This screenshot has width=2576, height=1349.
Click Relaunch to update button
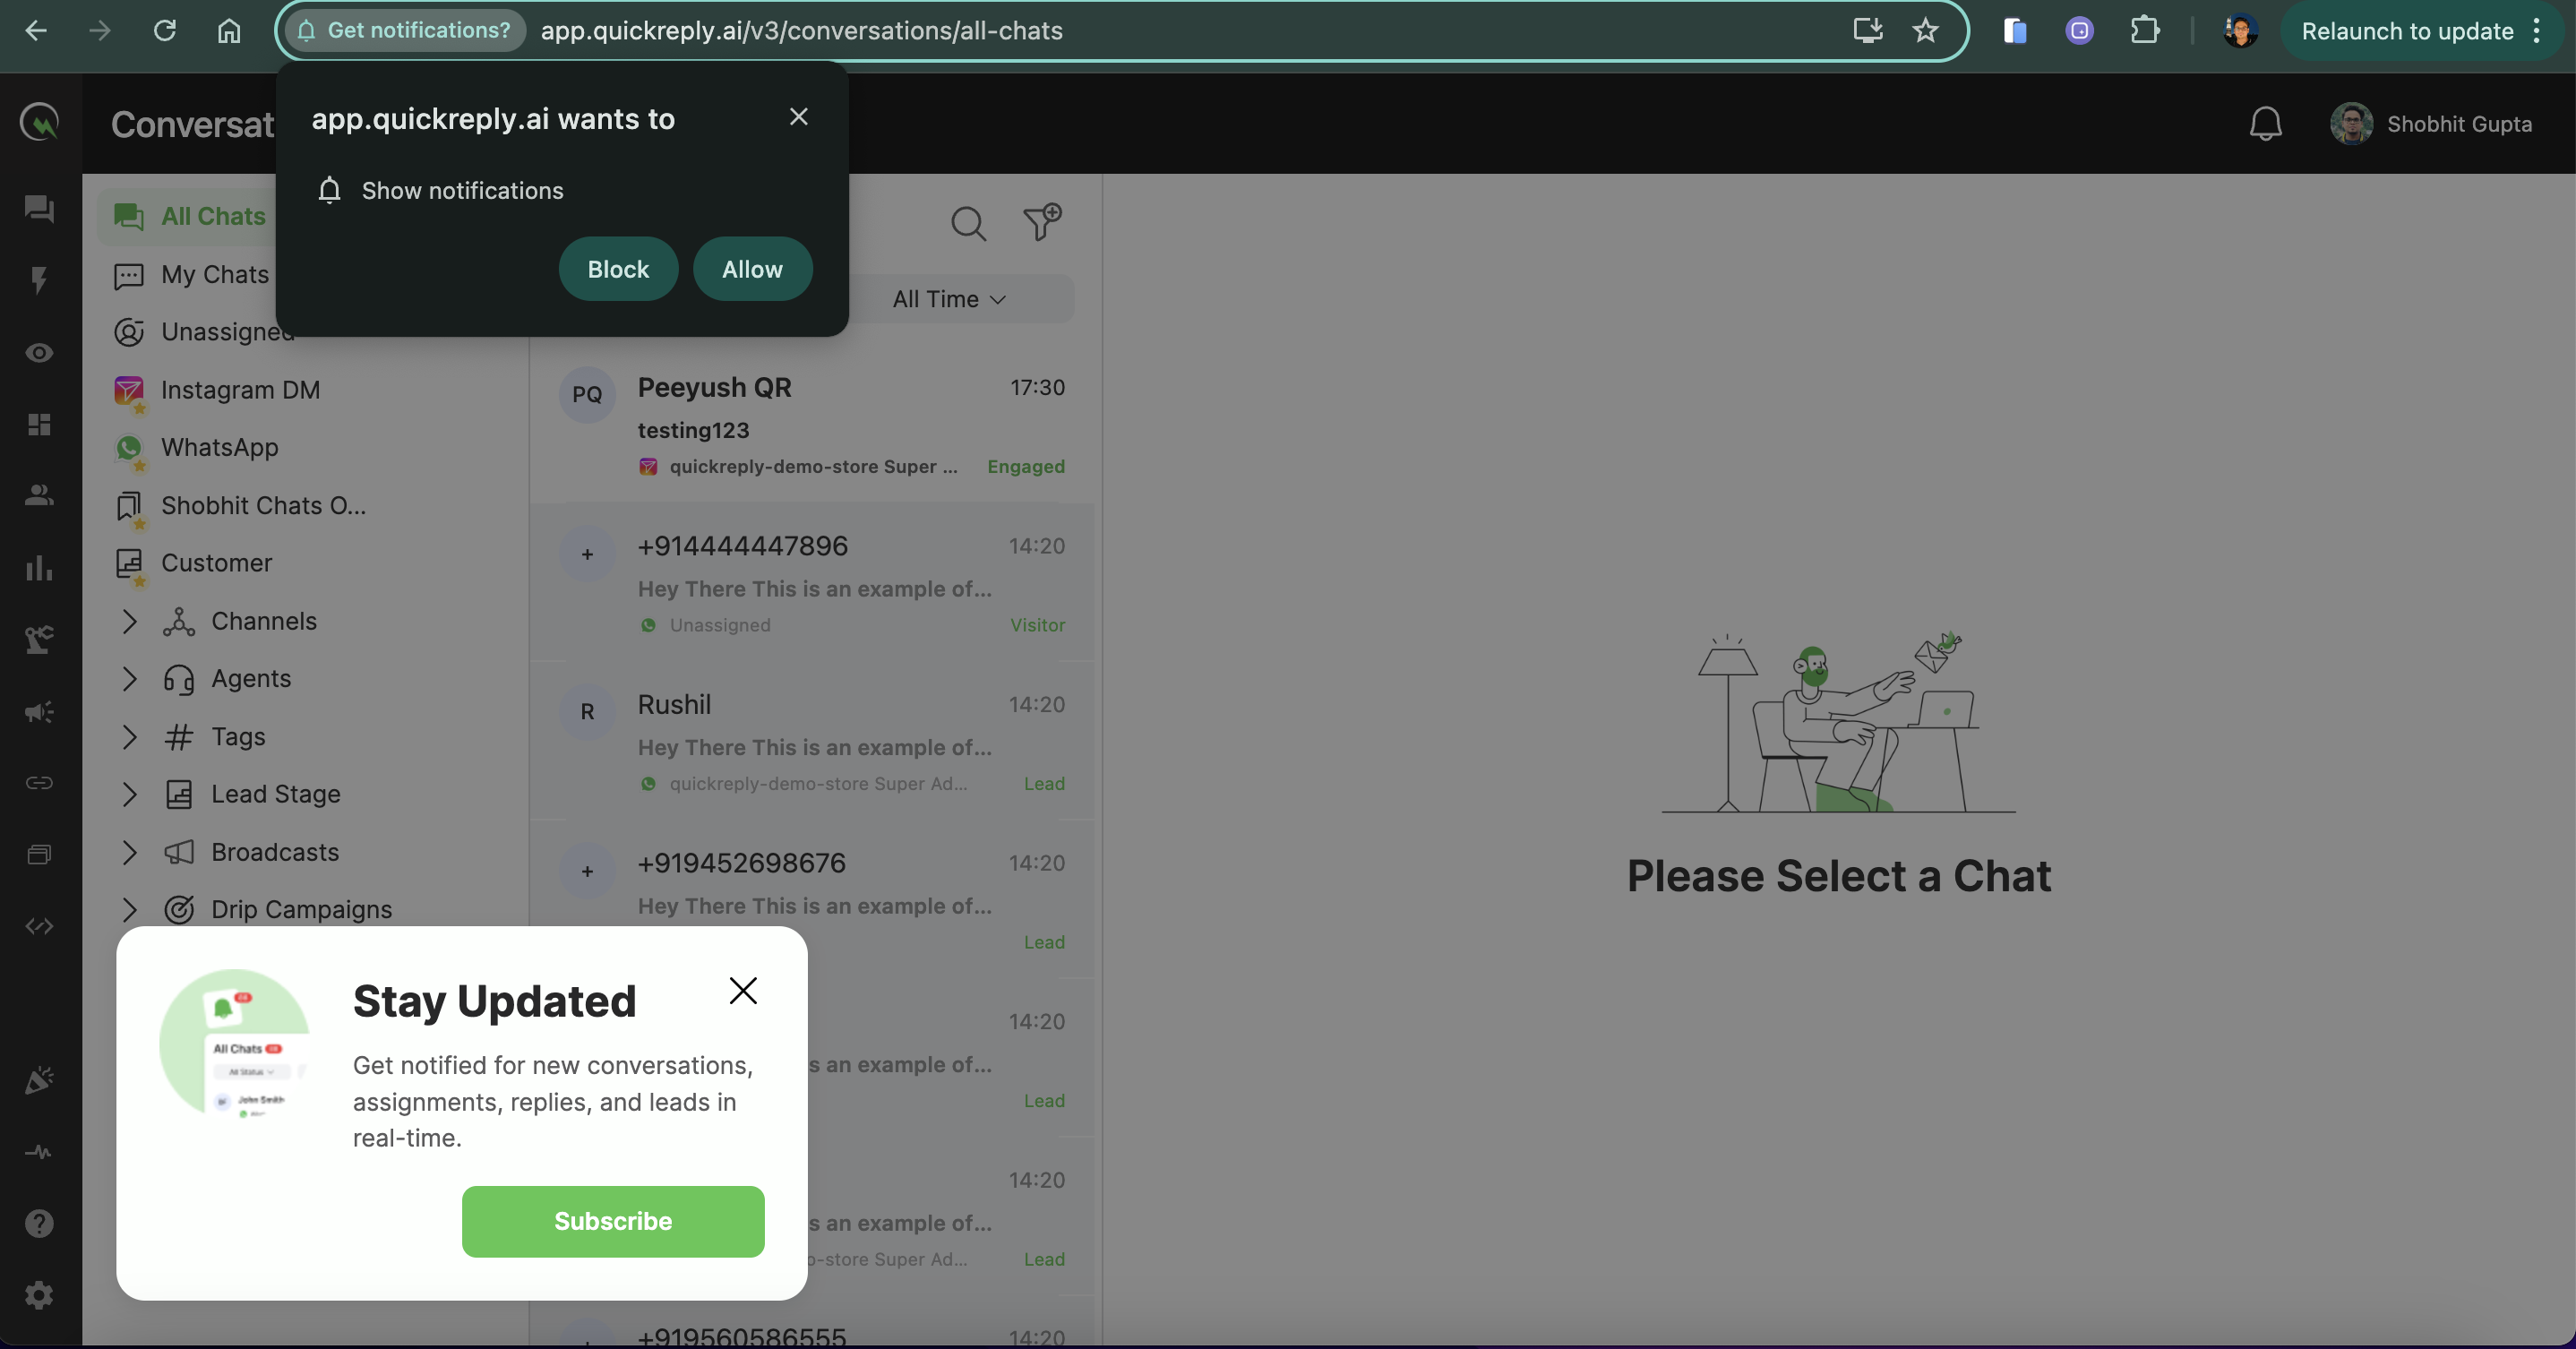point(2407,31)
